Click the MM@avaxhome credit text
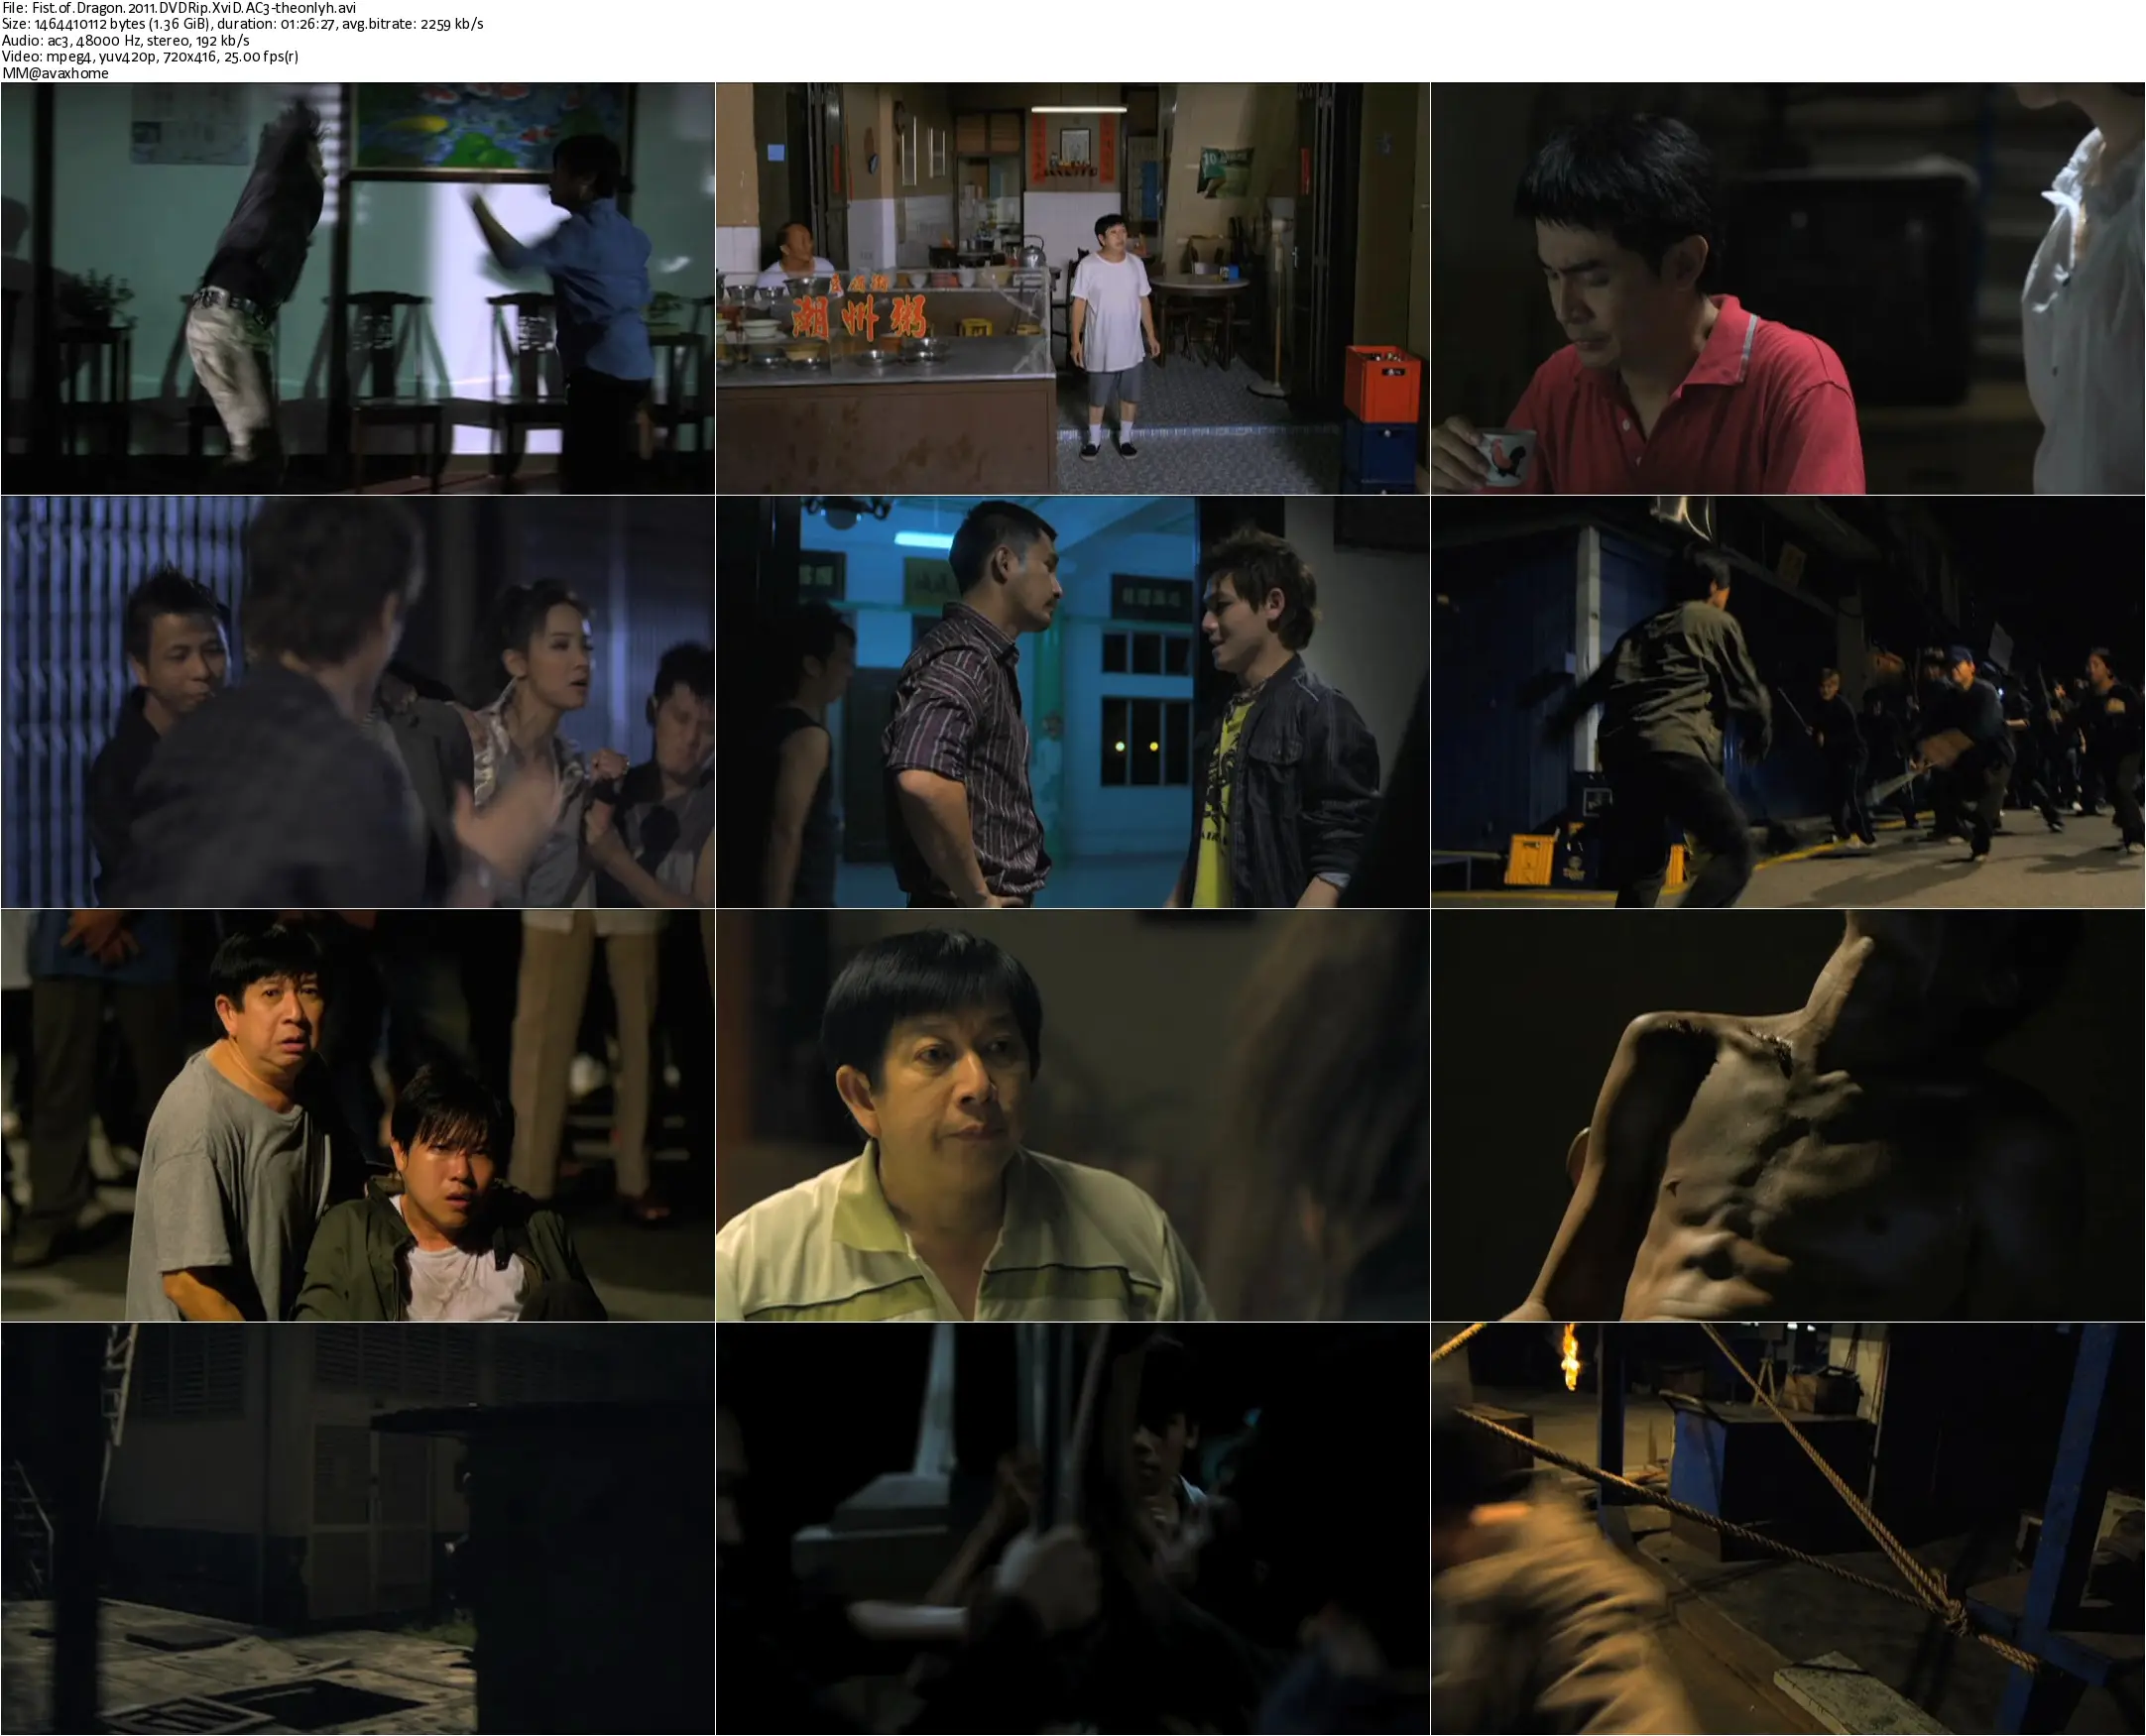The width and height of the screenshot is (2146, 1736). point(55,73)
